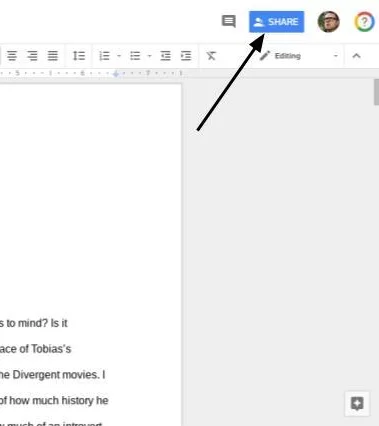Open the comments history icon

(229, 21)
